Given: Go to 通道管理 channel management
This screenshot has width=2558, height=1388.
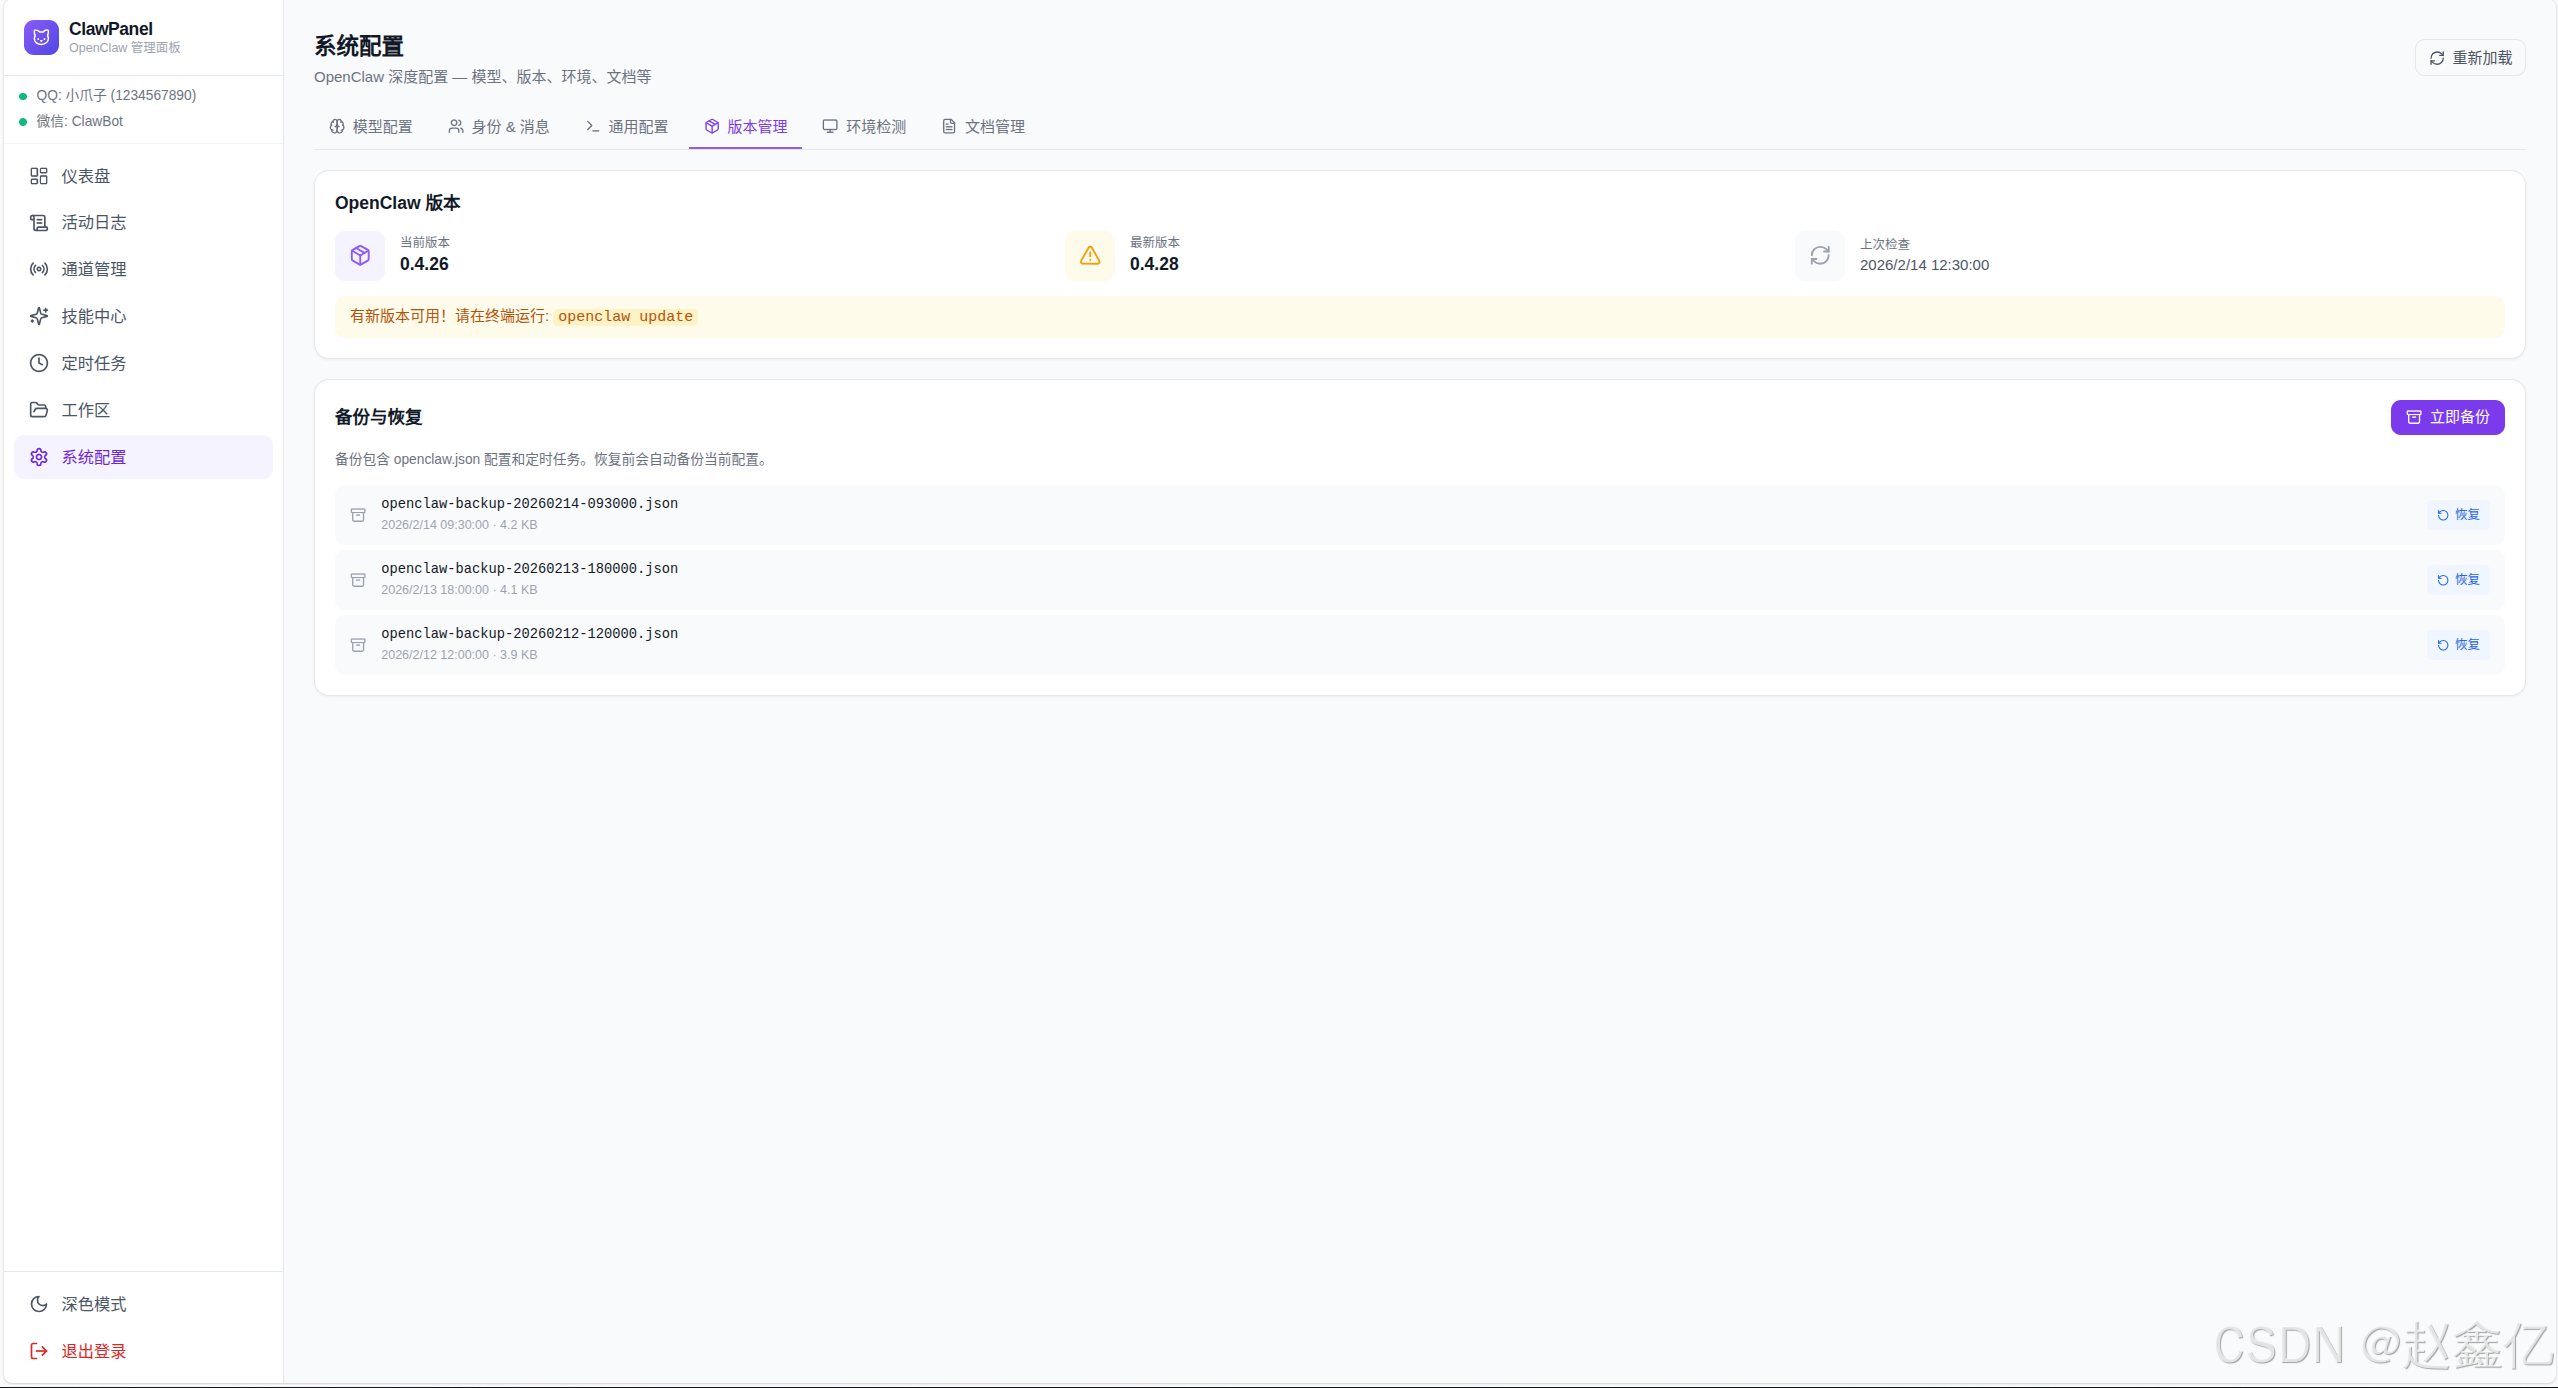Looking at the screenshot, I should coord(93,269).
